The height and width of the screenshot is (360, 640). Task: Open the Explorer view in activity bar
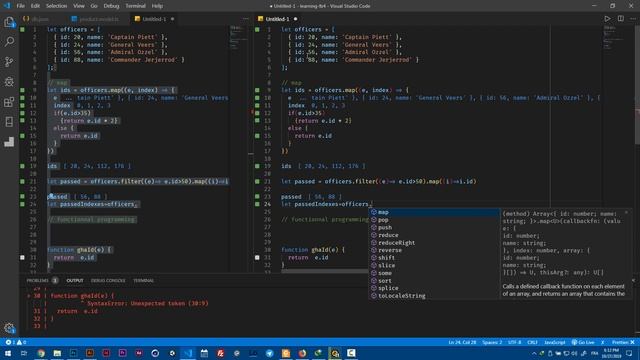(9, 22)
